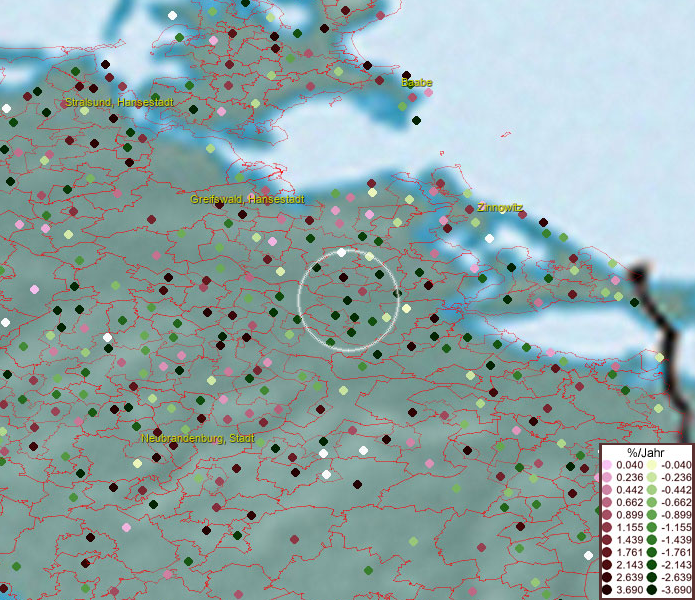Click the 2.143 legend value text
Image resolution: width=695 pixels, height=600 pixels.
click(x=630, y=565)
